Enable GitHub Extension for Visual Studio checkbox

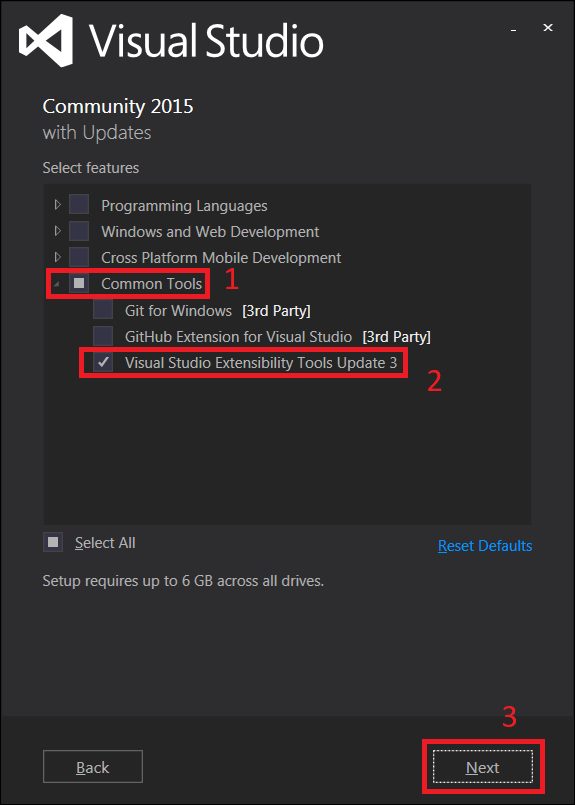103,336
